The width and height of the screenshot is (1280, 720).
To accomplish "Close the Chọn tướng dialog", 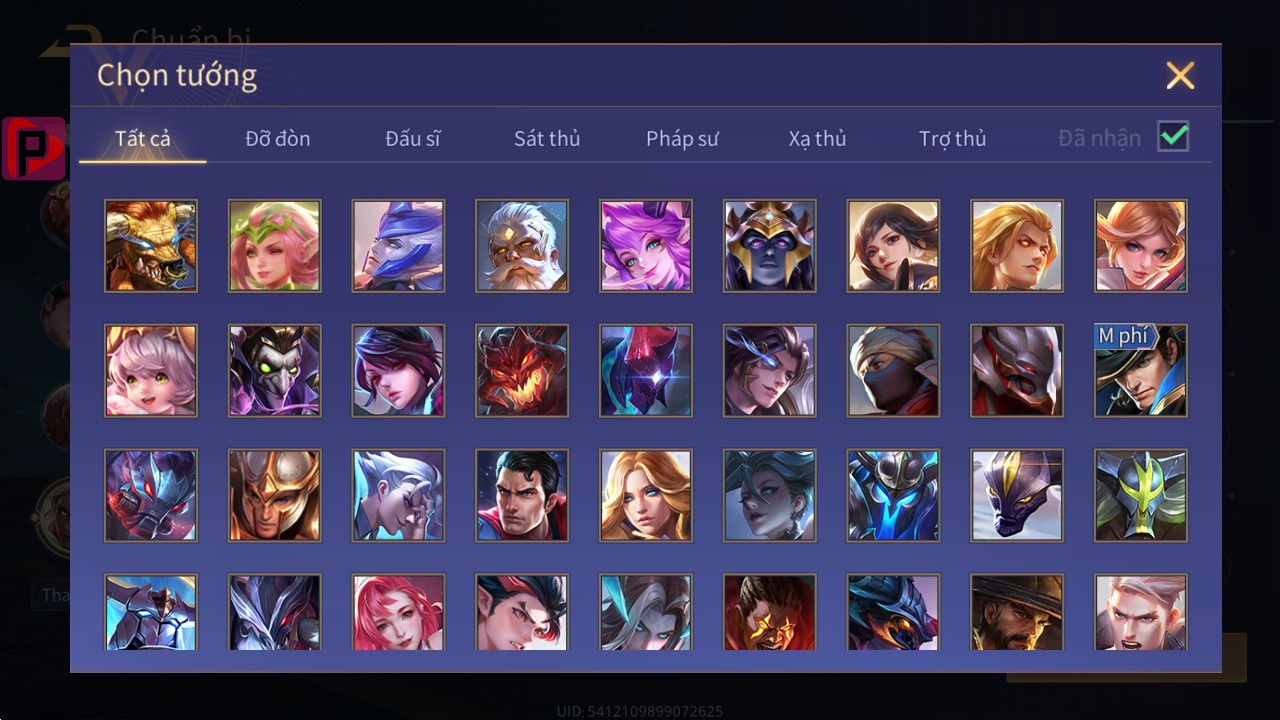I will tap(1180, 75).
